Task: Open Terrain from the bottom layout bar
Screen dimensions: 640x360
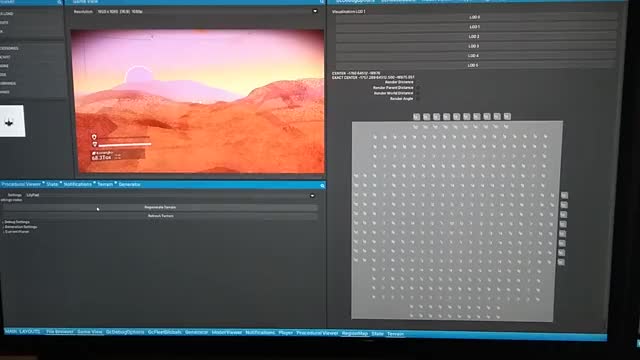Action: pos(396,334)
